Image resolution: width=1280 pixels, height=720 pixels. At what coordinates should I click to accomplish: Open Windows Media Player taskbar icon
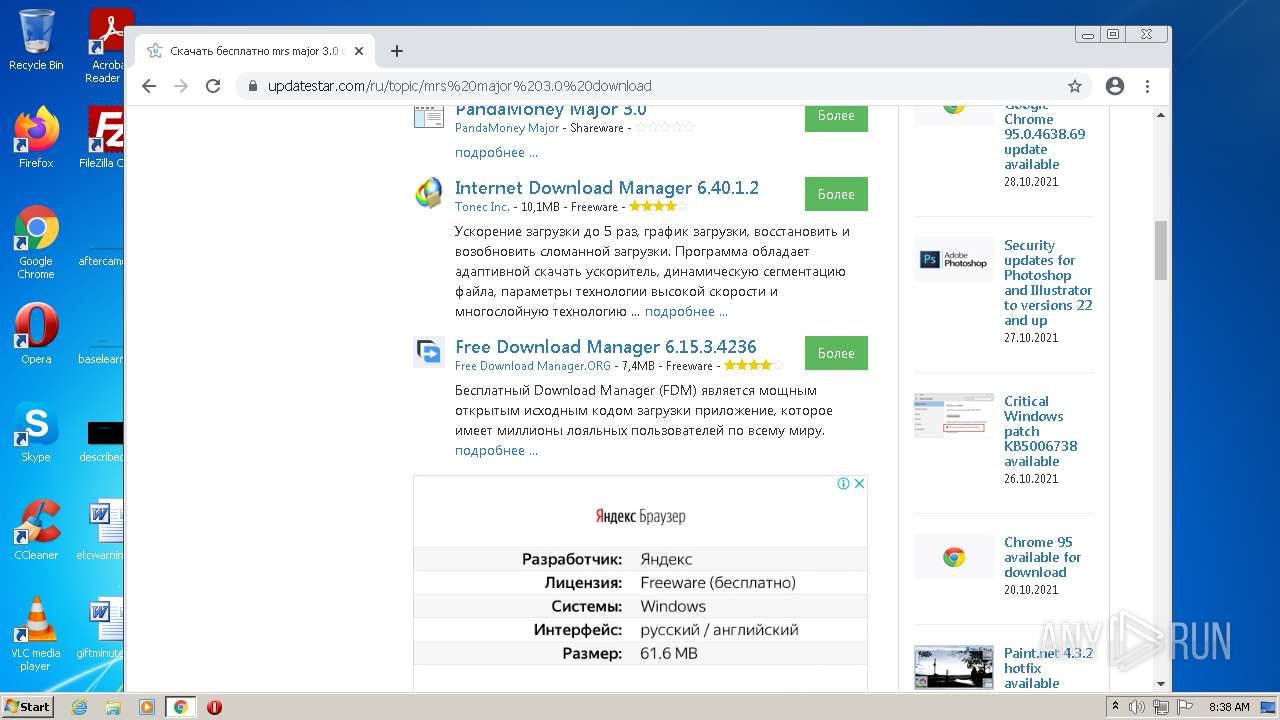pos(147,707)
